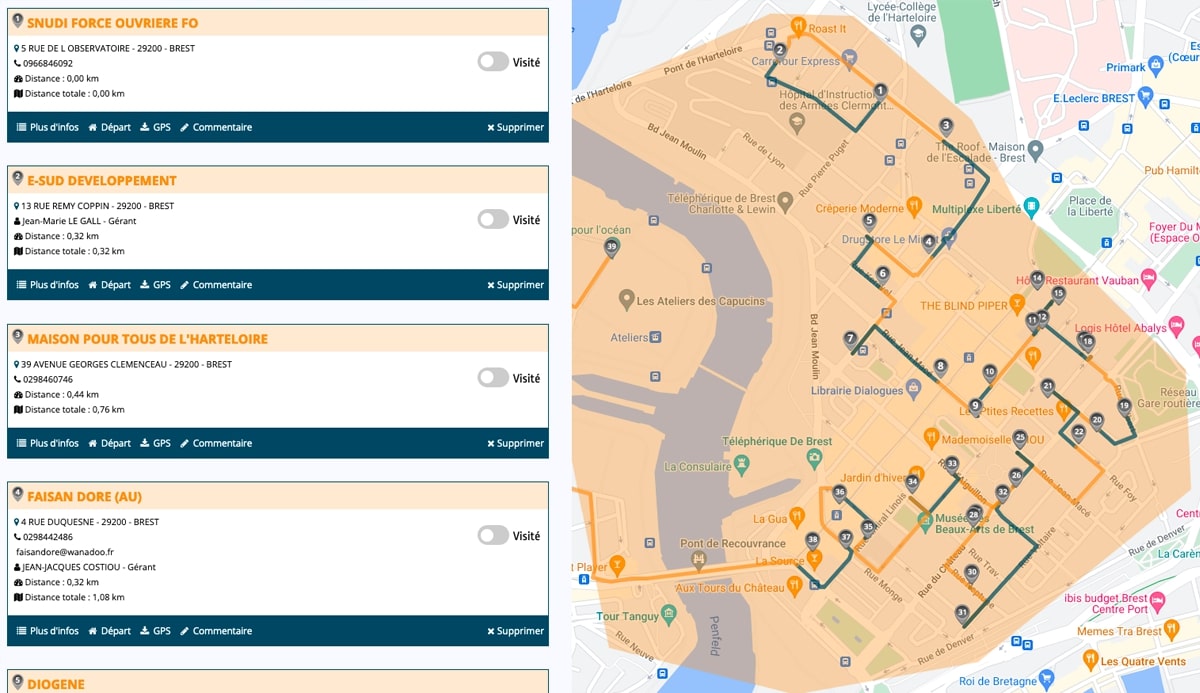Click map marker number 39

(611, 248)
